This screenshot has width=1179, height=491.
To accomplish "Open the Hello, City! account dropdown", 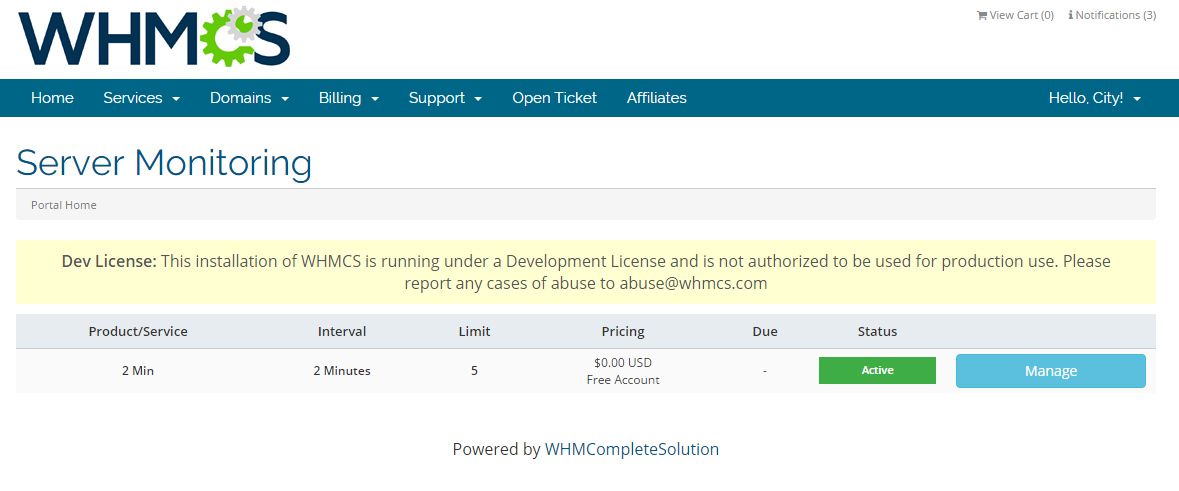I will (x=1095, y=98).
